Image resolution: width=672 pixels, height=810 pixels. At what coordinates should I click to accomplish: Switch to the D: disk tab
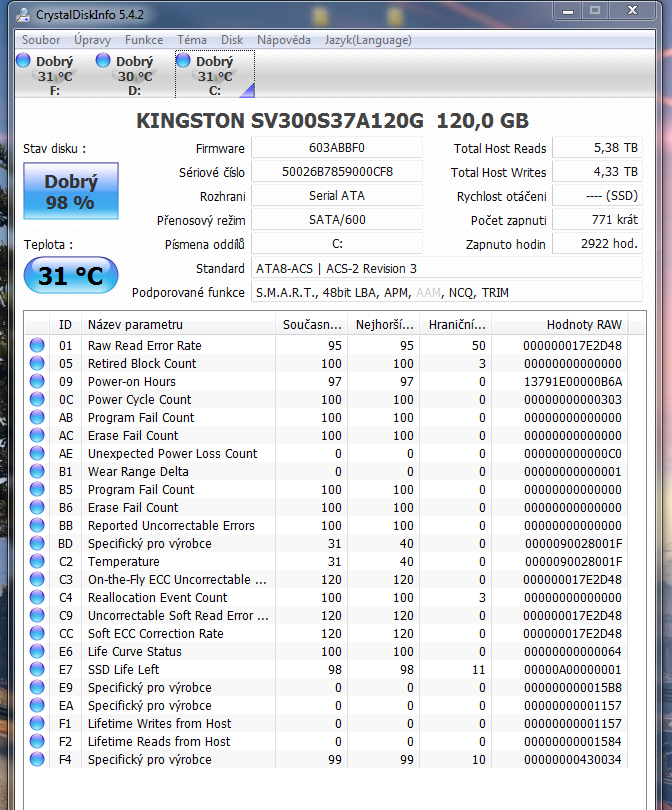tap(134, 74)
